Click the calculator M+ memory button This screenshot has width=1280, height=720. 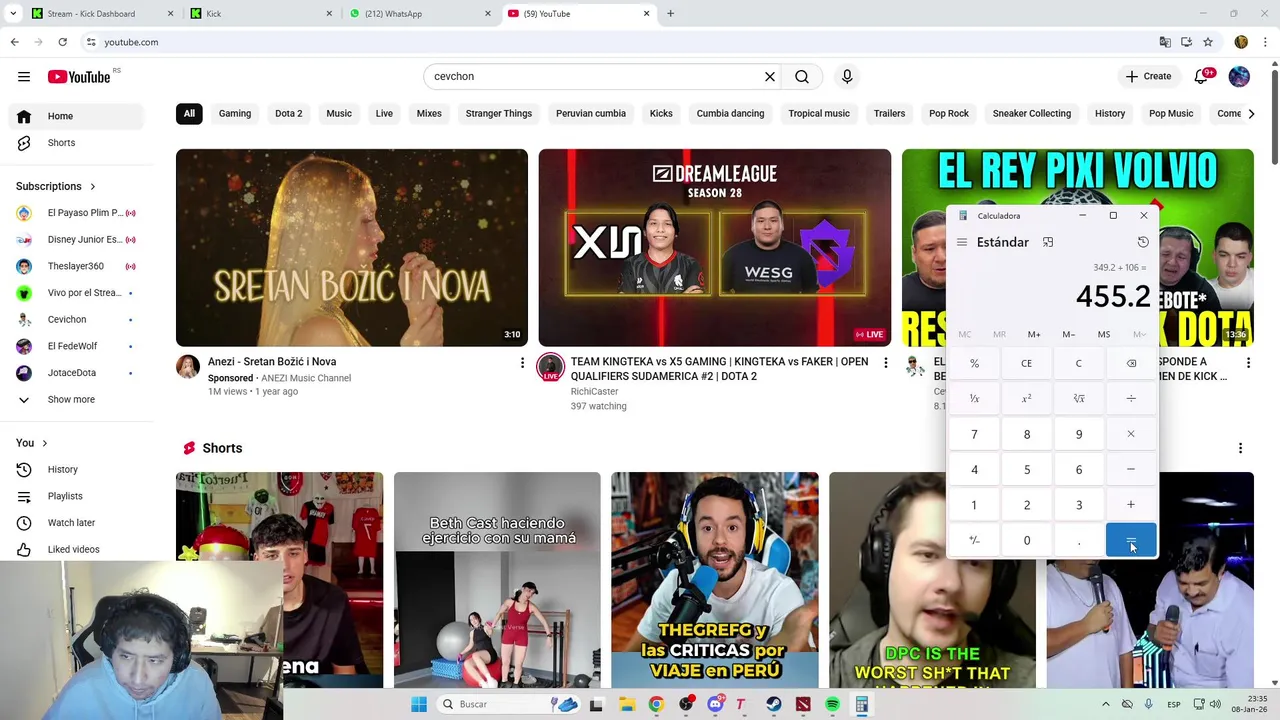pyautogui.click(x=1034, y=334)
